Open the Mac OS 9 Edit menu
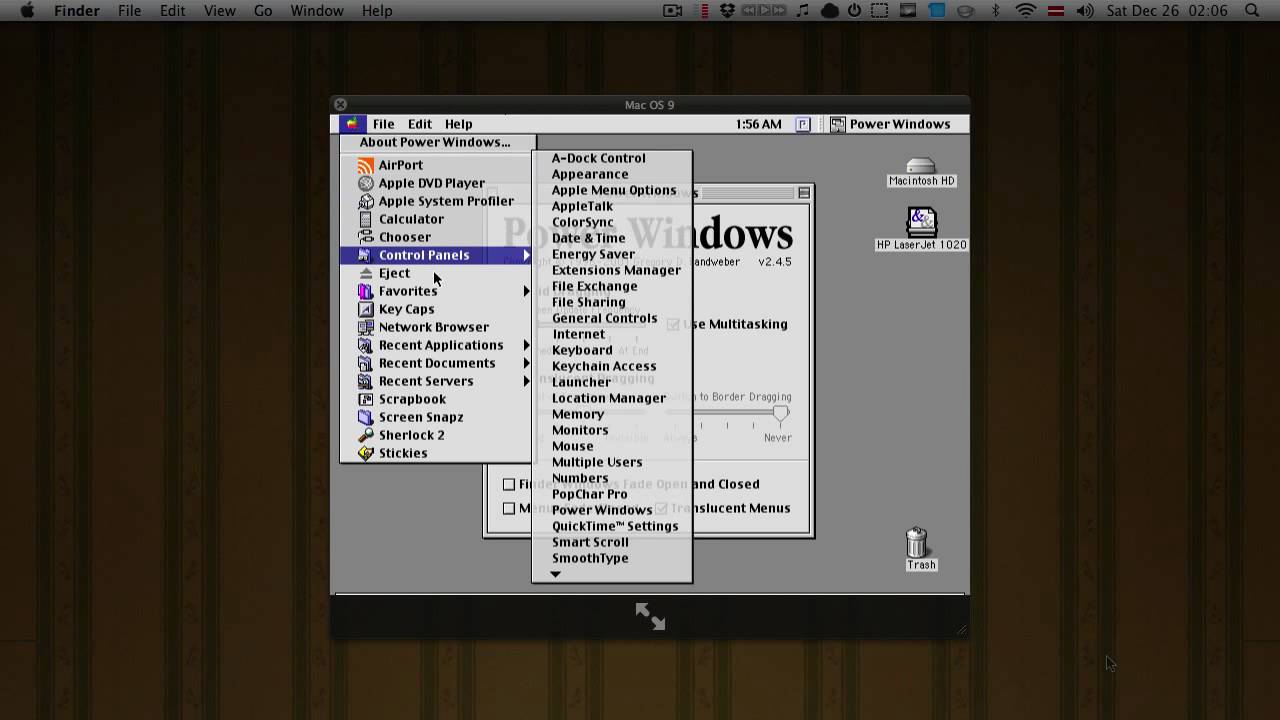 pos(419,124)
